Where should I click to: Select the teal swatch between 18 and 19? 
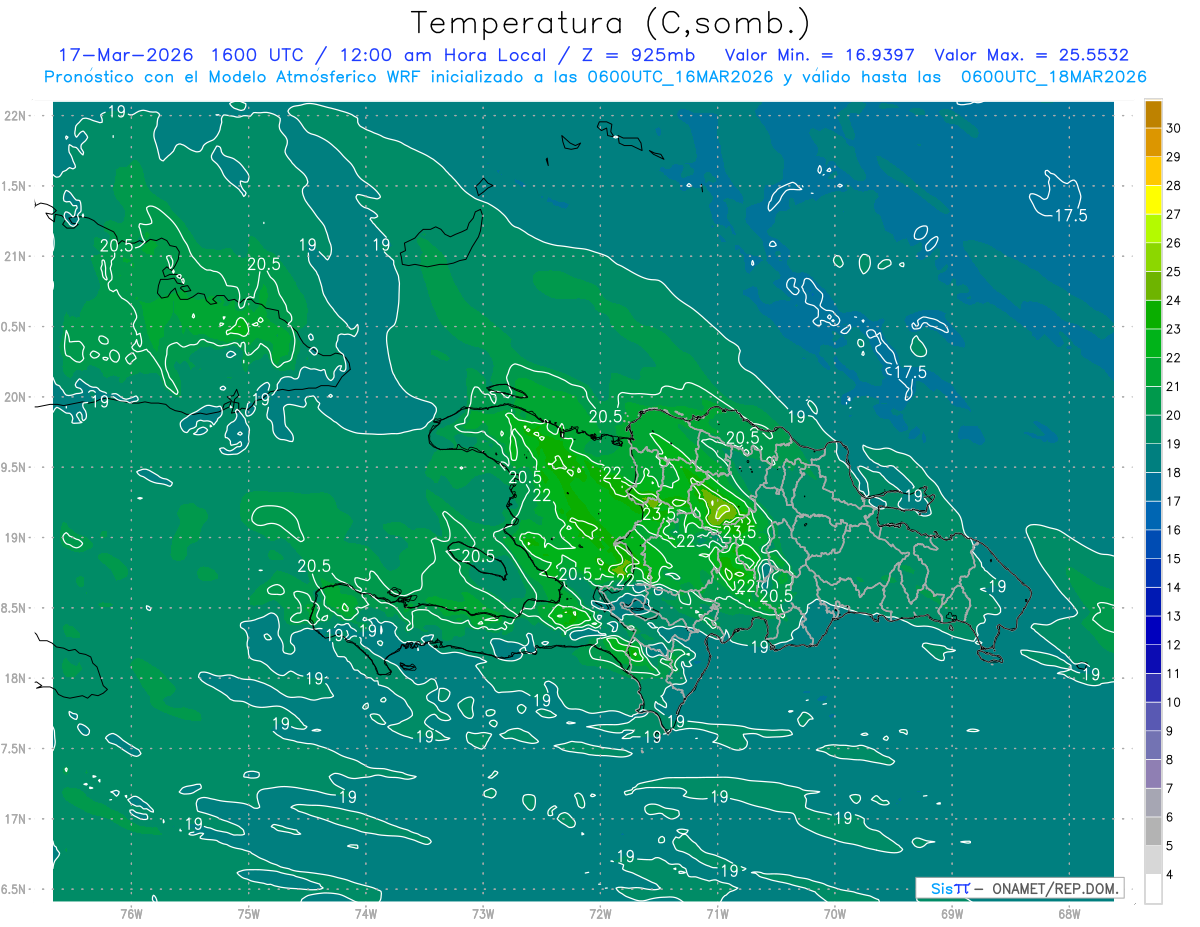(x=1154, y=458)
